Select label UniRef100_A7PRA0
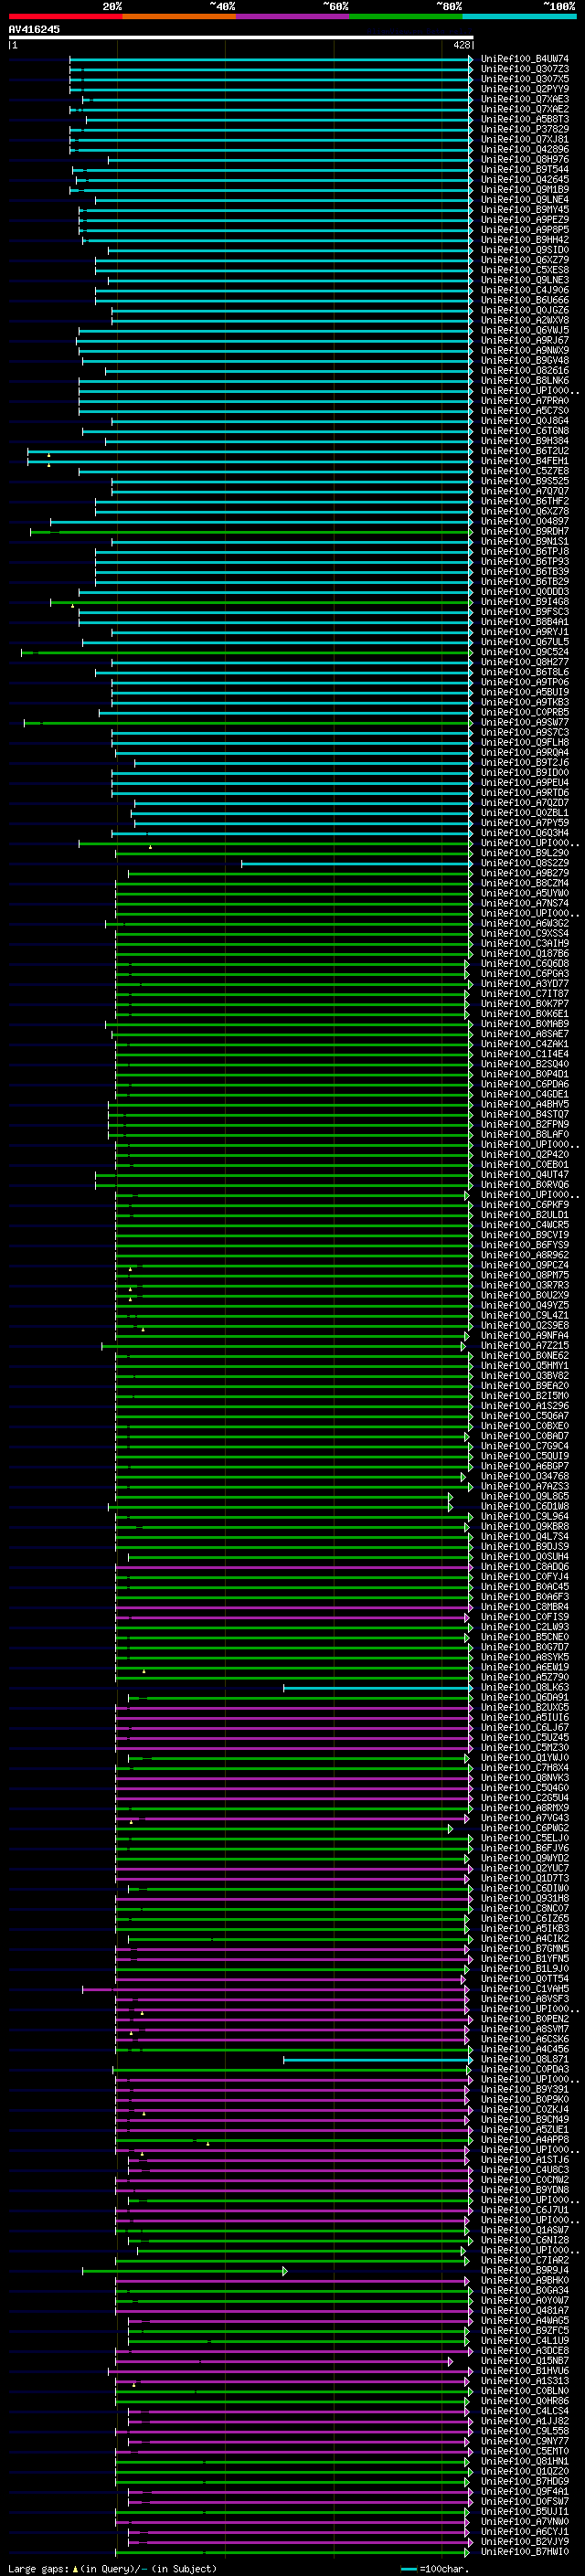Viewport: 585px width, 2576px height. [525, 401]
